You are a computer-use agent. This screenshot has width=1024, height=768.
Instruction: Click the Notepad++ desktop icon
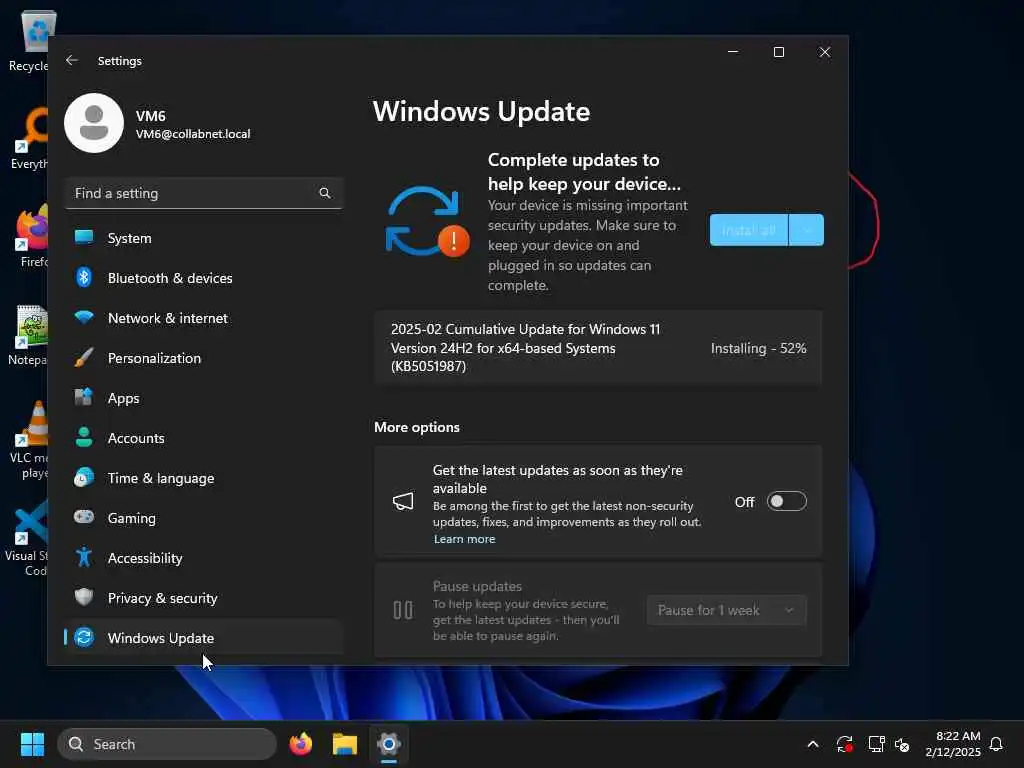point(29,334)
